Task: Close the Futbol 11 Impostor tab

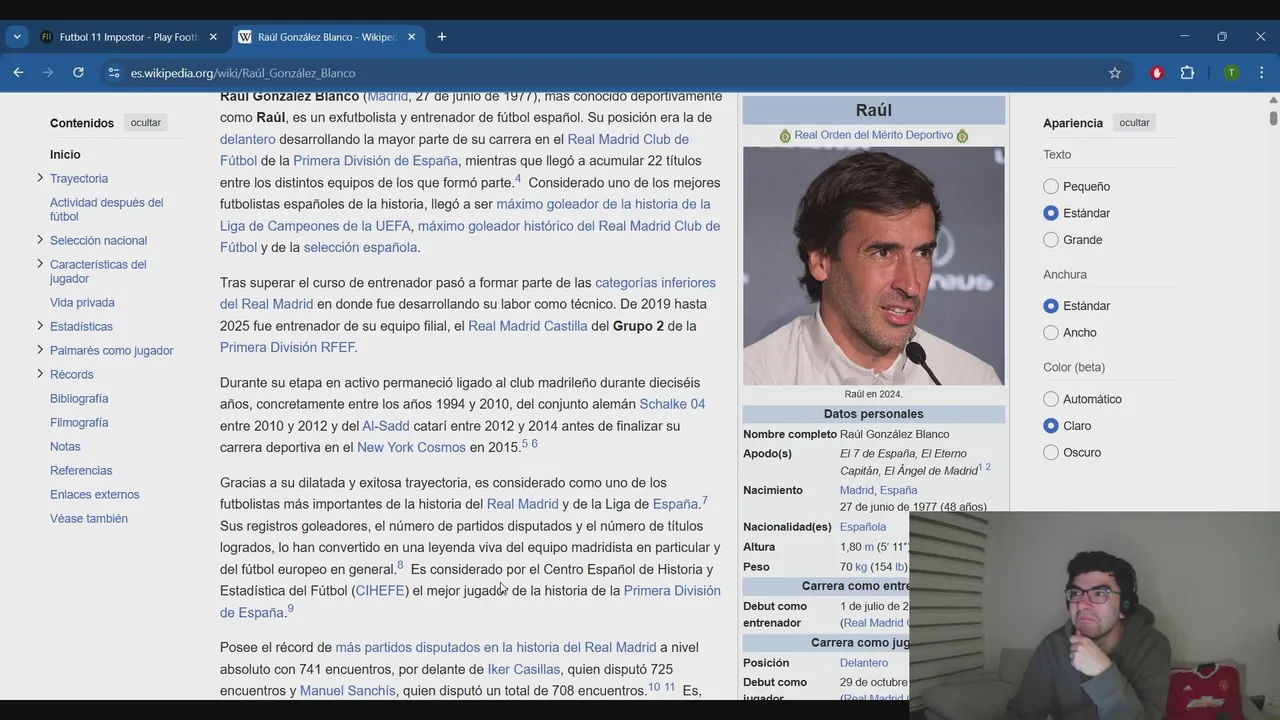Action: pyautogui.click(x=213, y=37)
